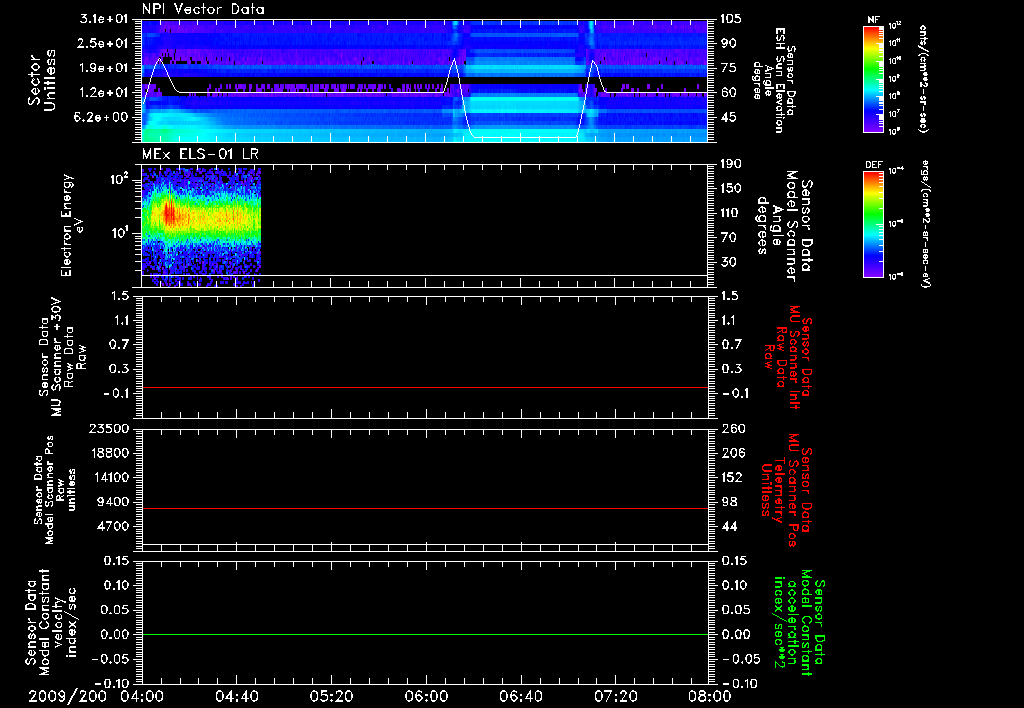The width and height of the screenshot is (1024, 708).
Task: Click the 150 degrees scanner angle tick
Action: [x=731, y=188]
